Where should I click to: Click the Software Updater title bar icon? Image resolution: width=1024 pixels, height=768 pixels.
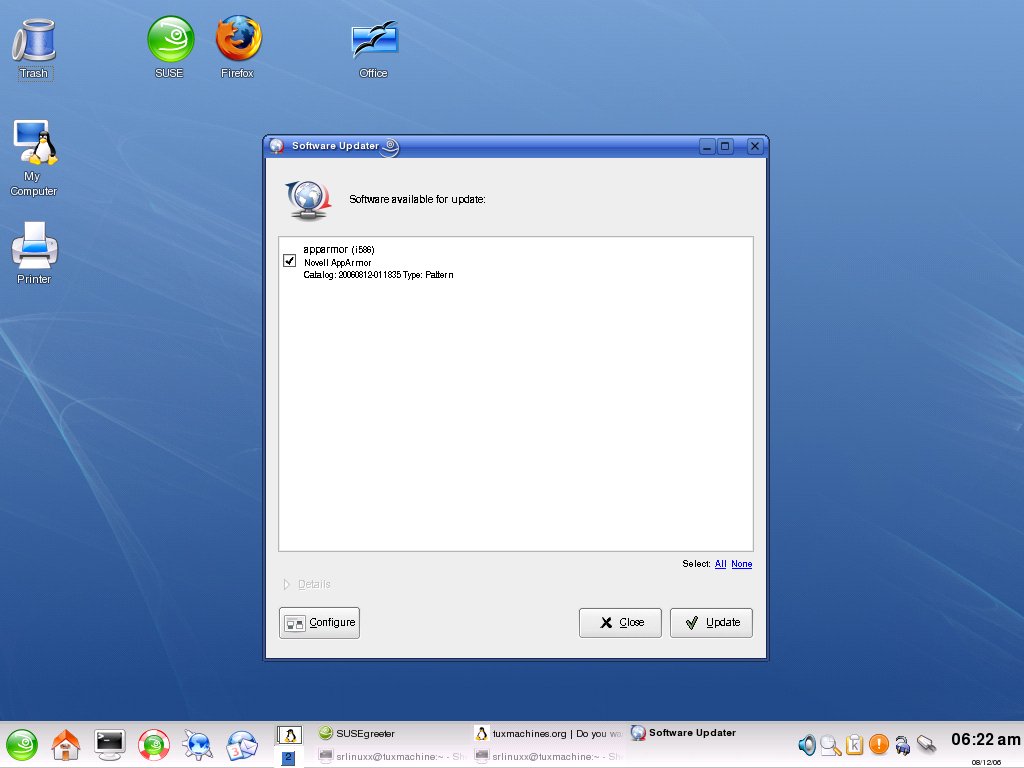(x=277, y=146)
